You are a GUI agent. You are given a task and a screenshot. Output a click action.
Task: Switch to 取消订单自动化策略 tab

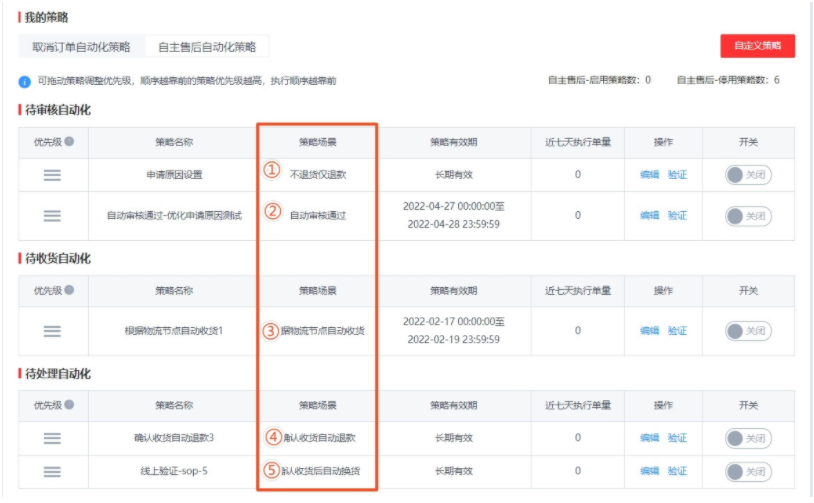81,46
